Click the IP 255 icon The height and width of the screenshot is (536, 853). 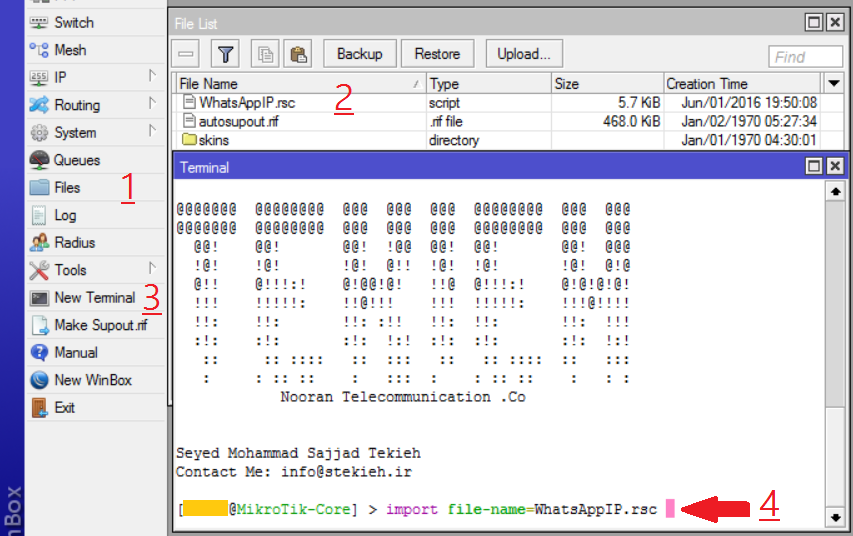pos(39,78)
